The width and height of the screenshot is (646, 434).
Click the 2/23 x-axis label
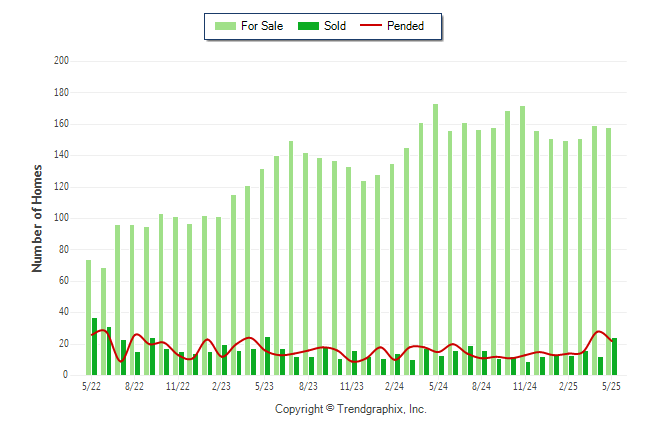221,386
